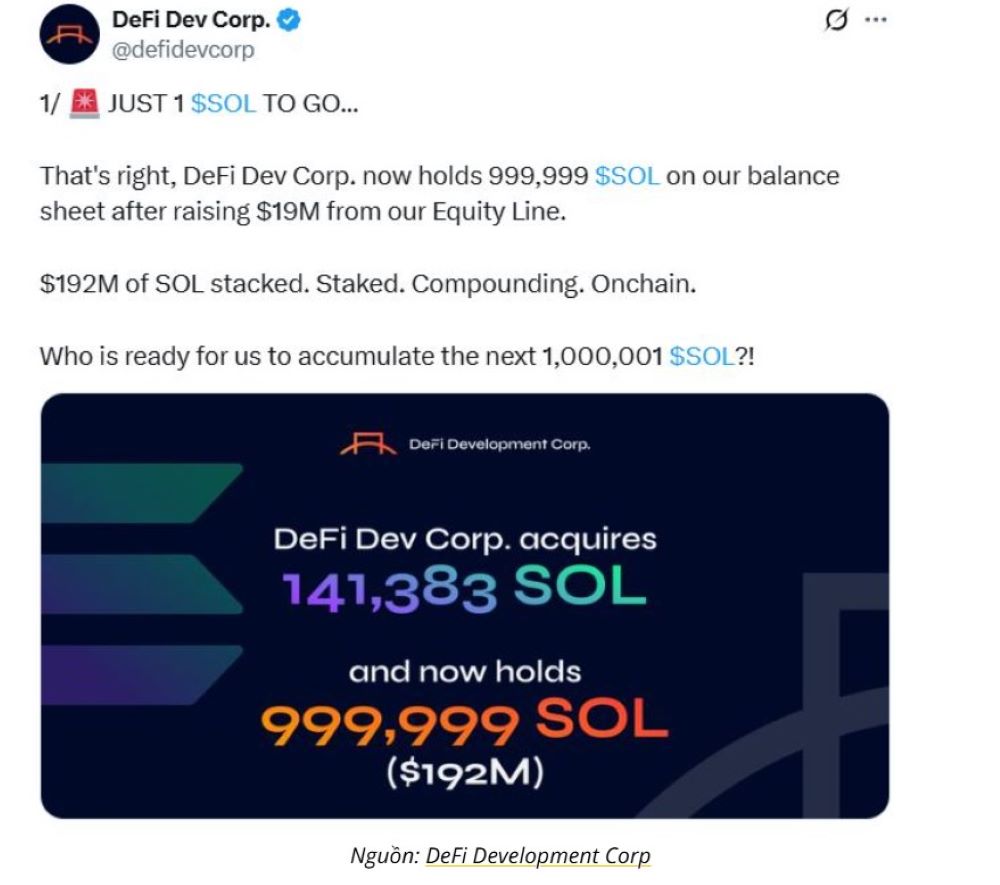Click $SOL cashtag in "JUST 1 $SOL TO GO"
This screenshot has height=885, width=1000.
click(x=223, y=103)
